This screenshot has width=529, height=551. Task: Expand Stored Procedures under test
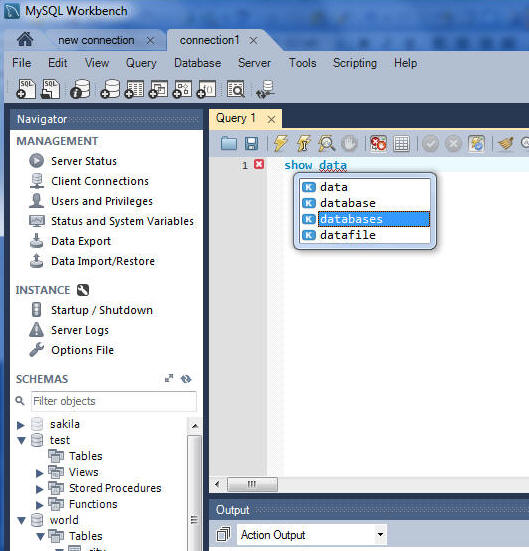coord(40,489)
